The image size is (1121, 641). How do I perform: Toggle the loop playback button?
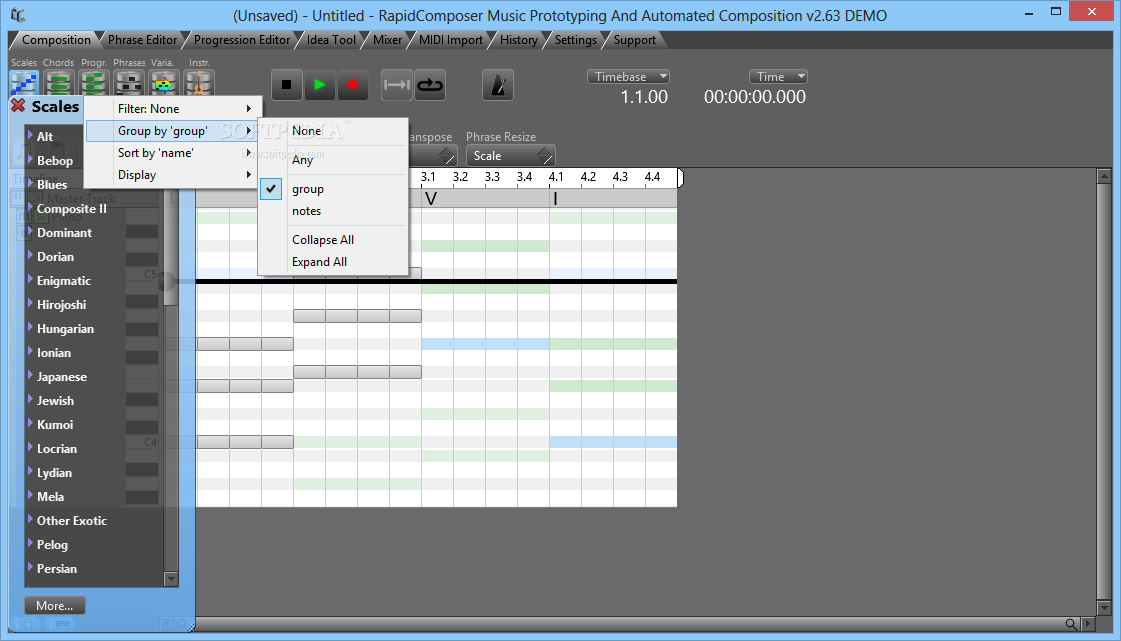click(430, 85)
